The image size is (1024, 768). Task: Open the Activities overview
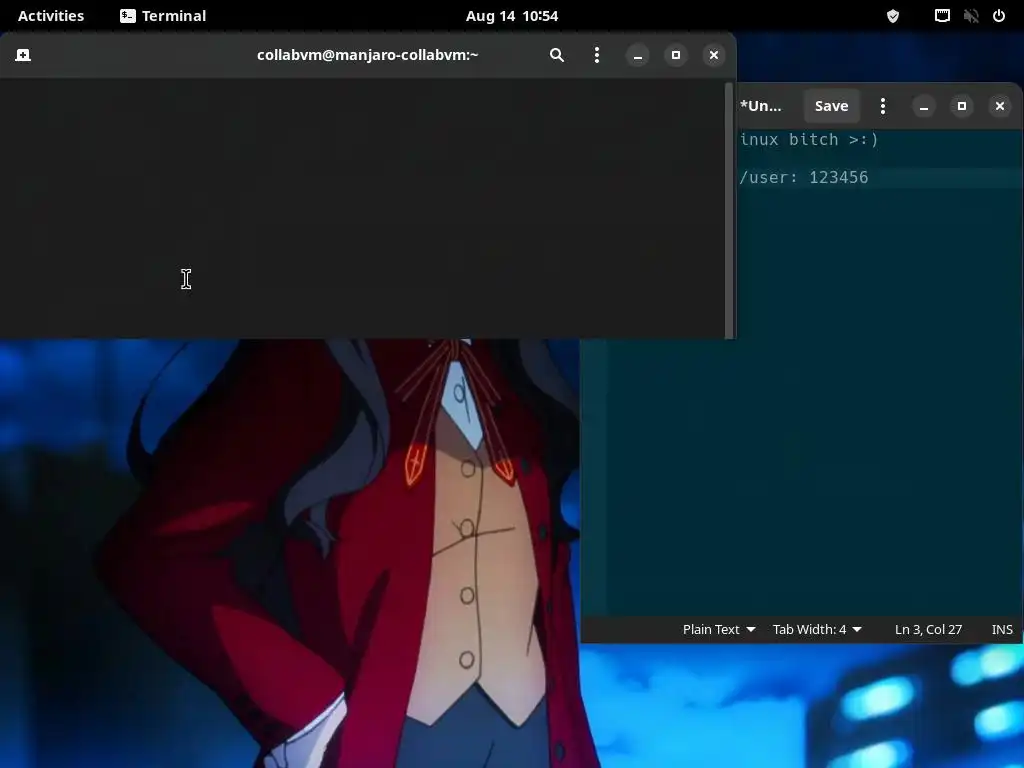[x=51, y=16]
